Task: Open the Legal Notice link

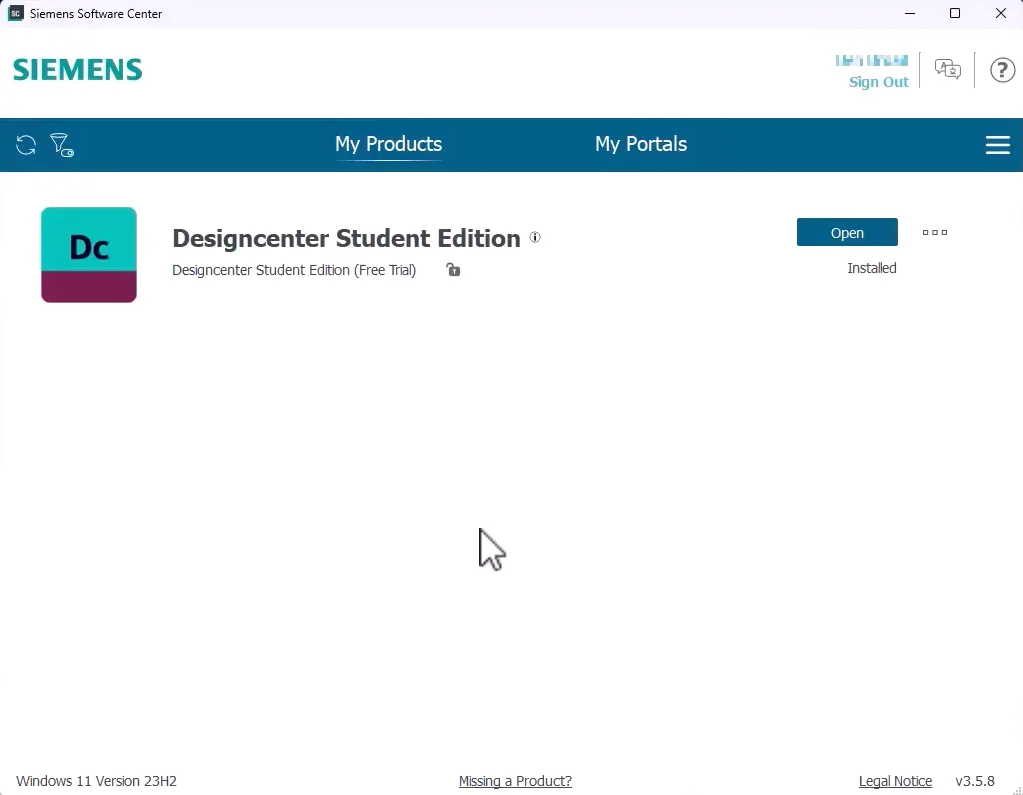Action: [895, 781]
